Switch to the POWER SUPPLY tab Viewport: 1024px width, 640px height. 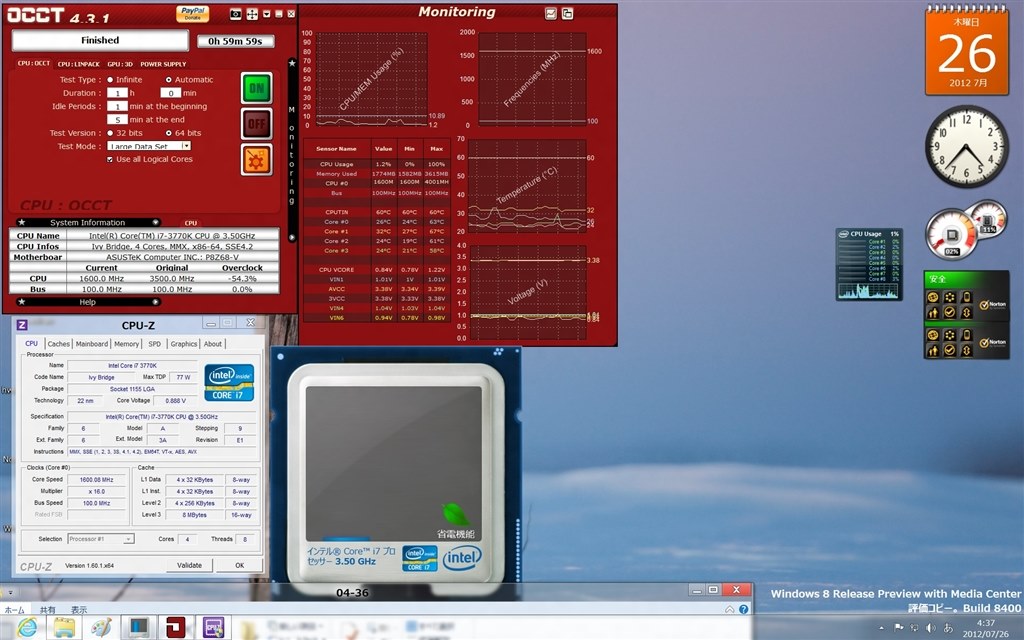(x=163, y=64)
